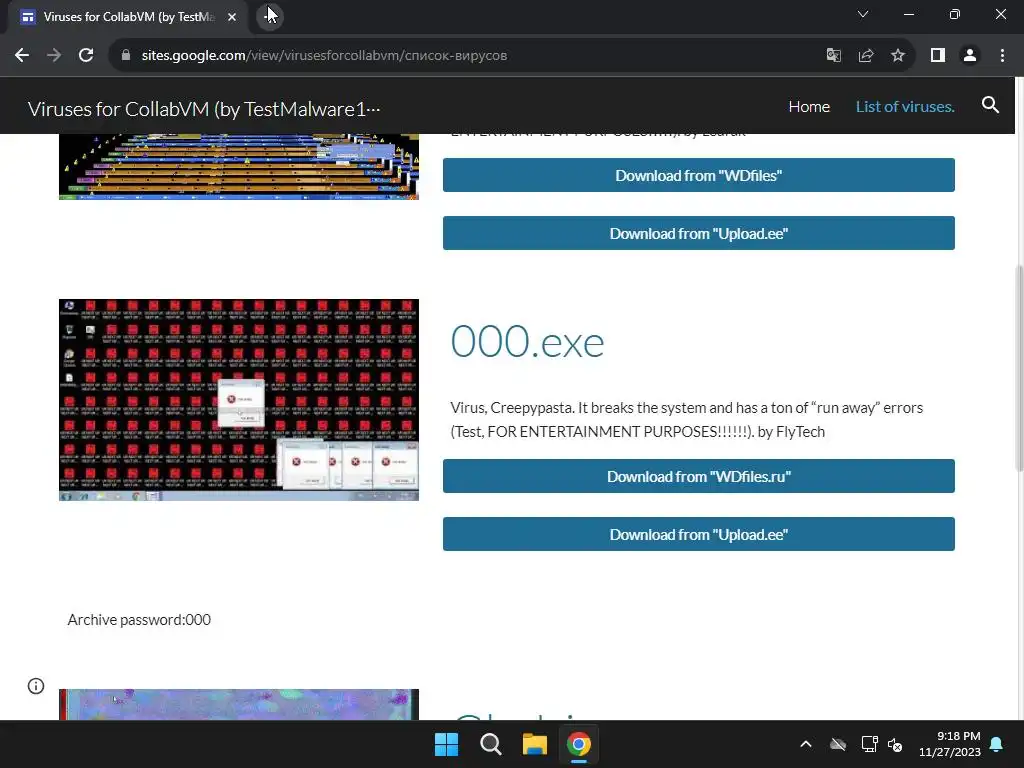Open Windows taskbar search

[x=490, y=744]
